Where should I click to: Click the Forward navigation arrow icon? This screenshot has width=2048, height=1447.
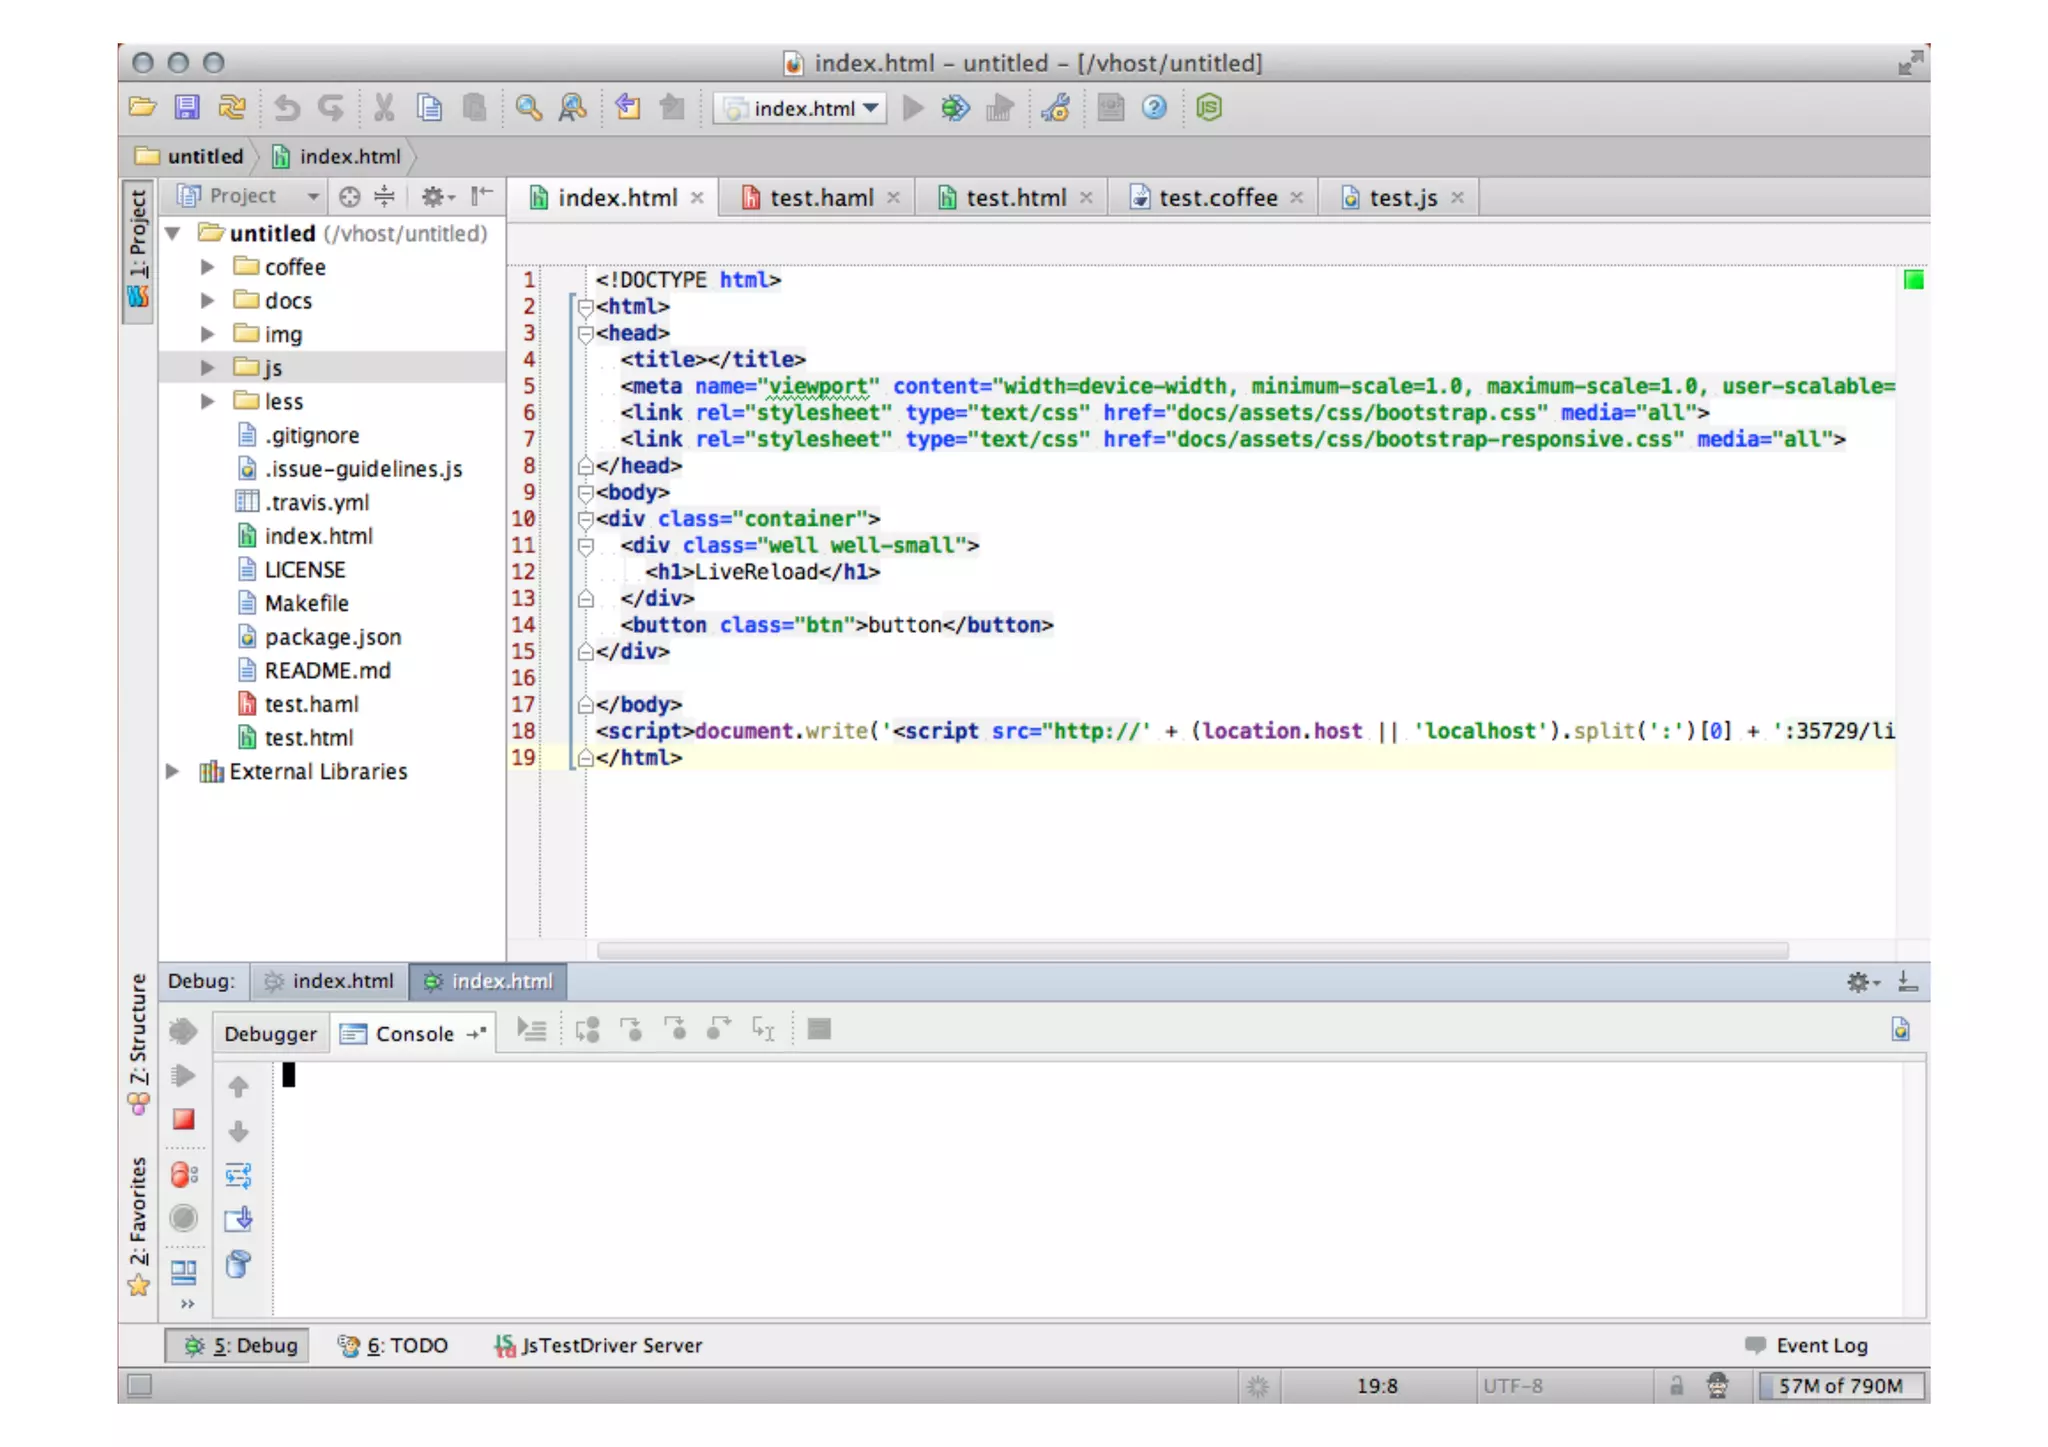[673, 107]
